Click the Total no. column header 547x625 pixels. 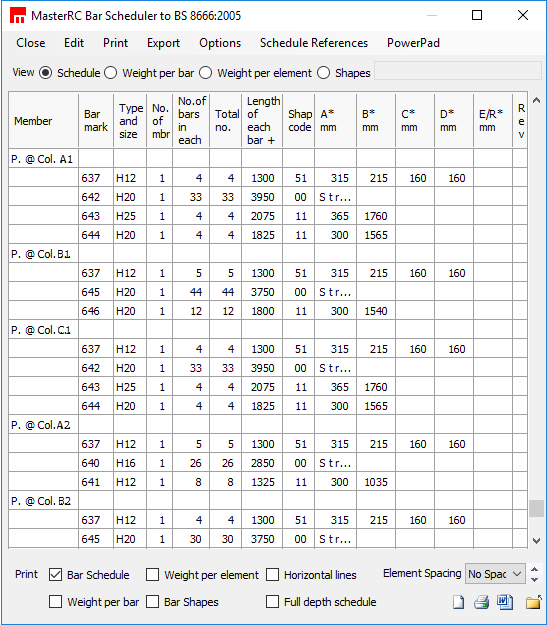click(226, 121)
